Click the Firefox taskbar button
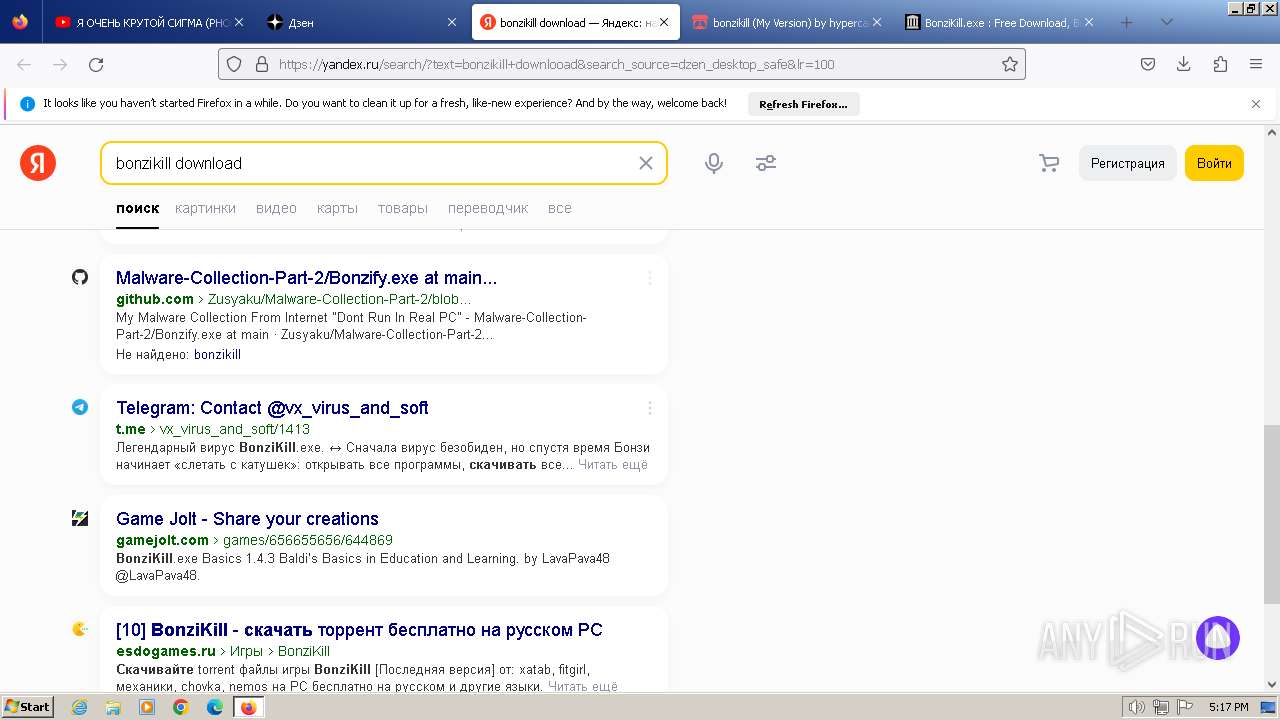Image resolution: width=1280 pixels, height=720 pixels. tap(248, 707)
